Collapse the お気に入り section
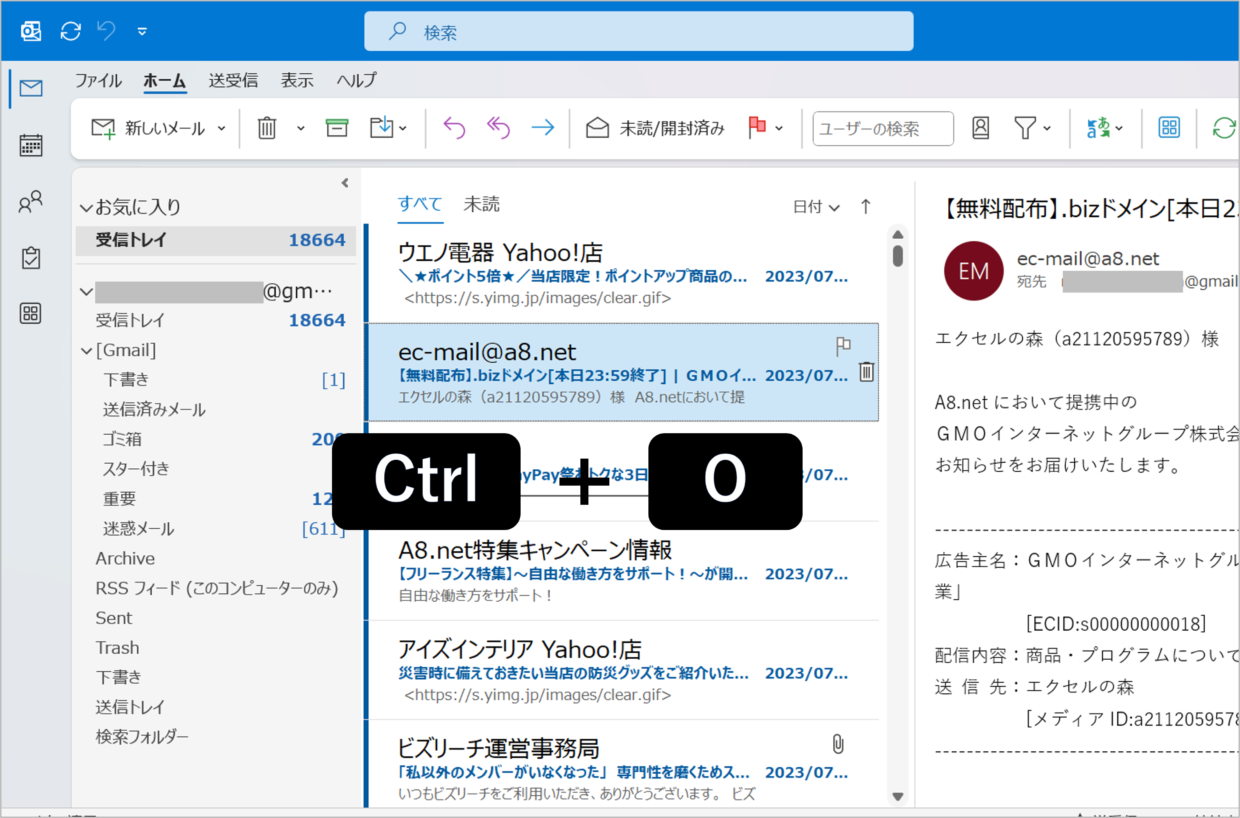This screenshot has width=1240, height=818. [x=86, y=208]
